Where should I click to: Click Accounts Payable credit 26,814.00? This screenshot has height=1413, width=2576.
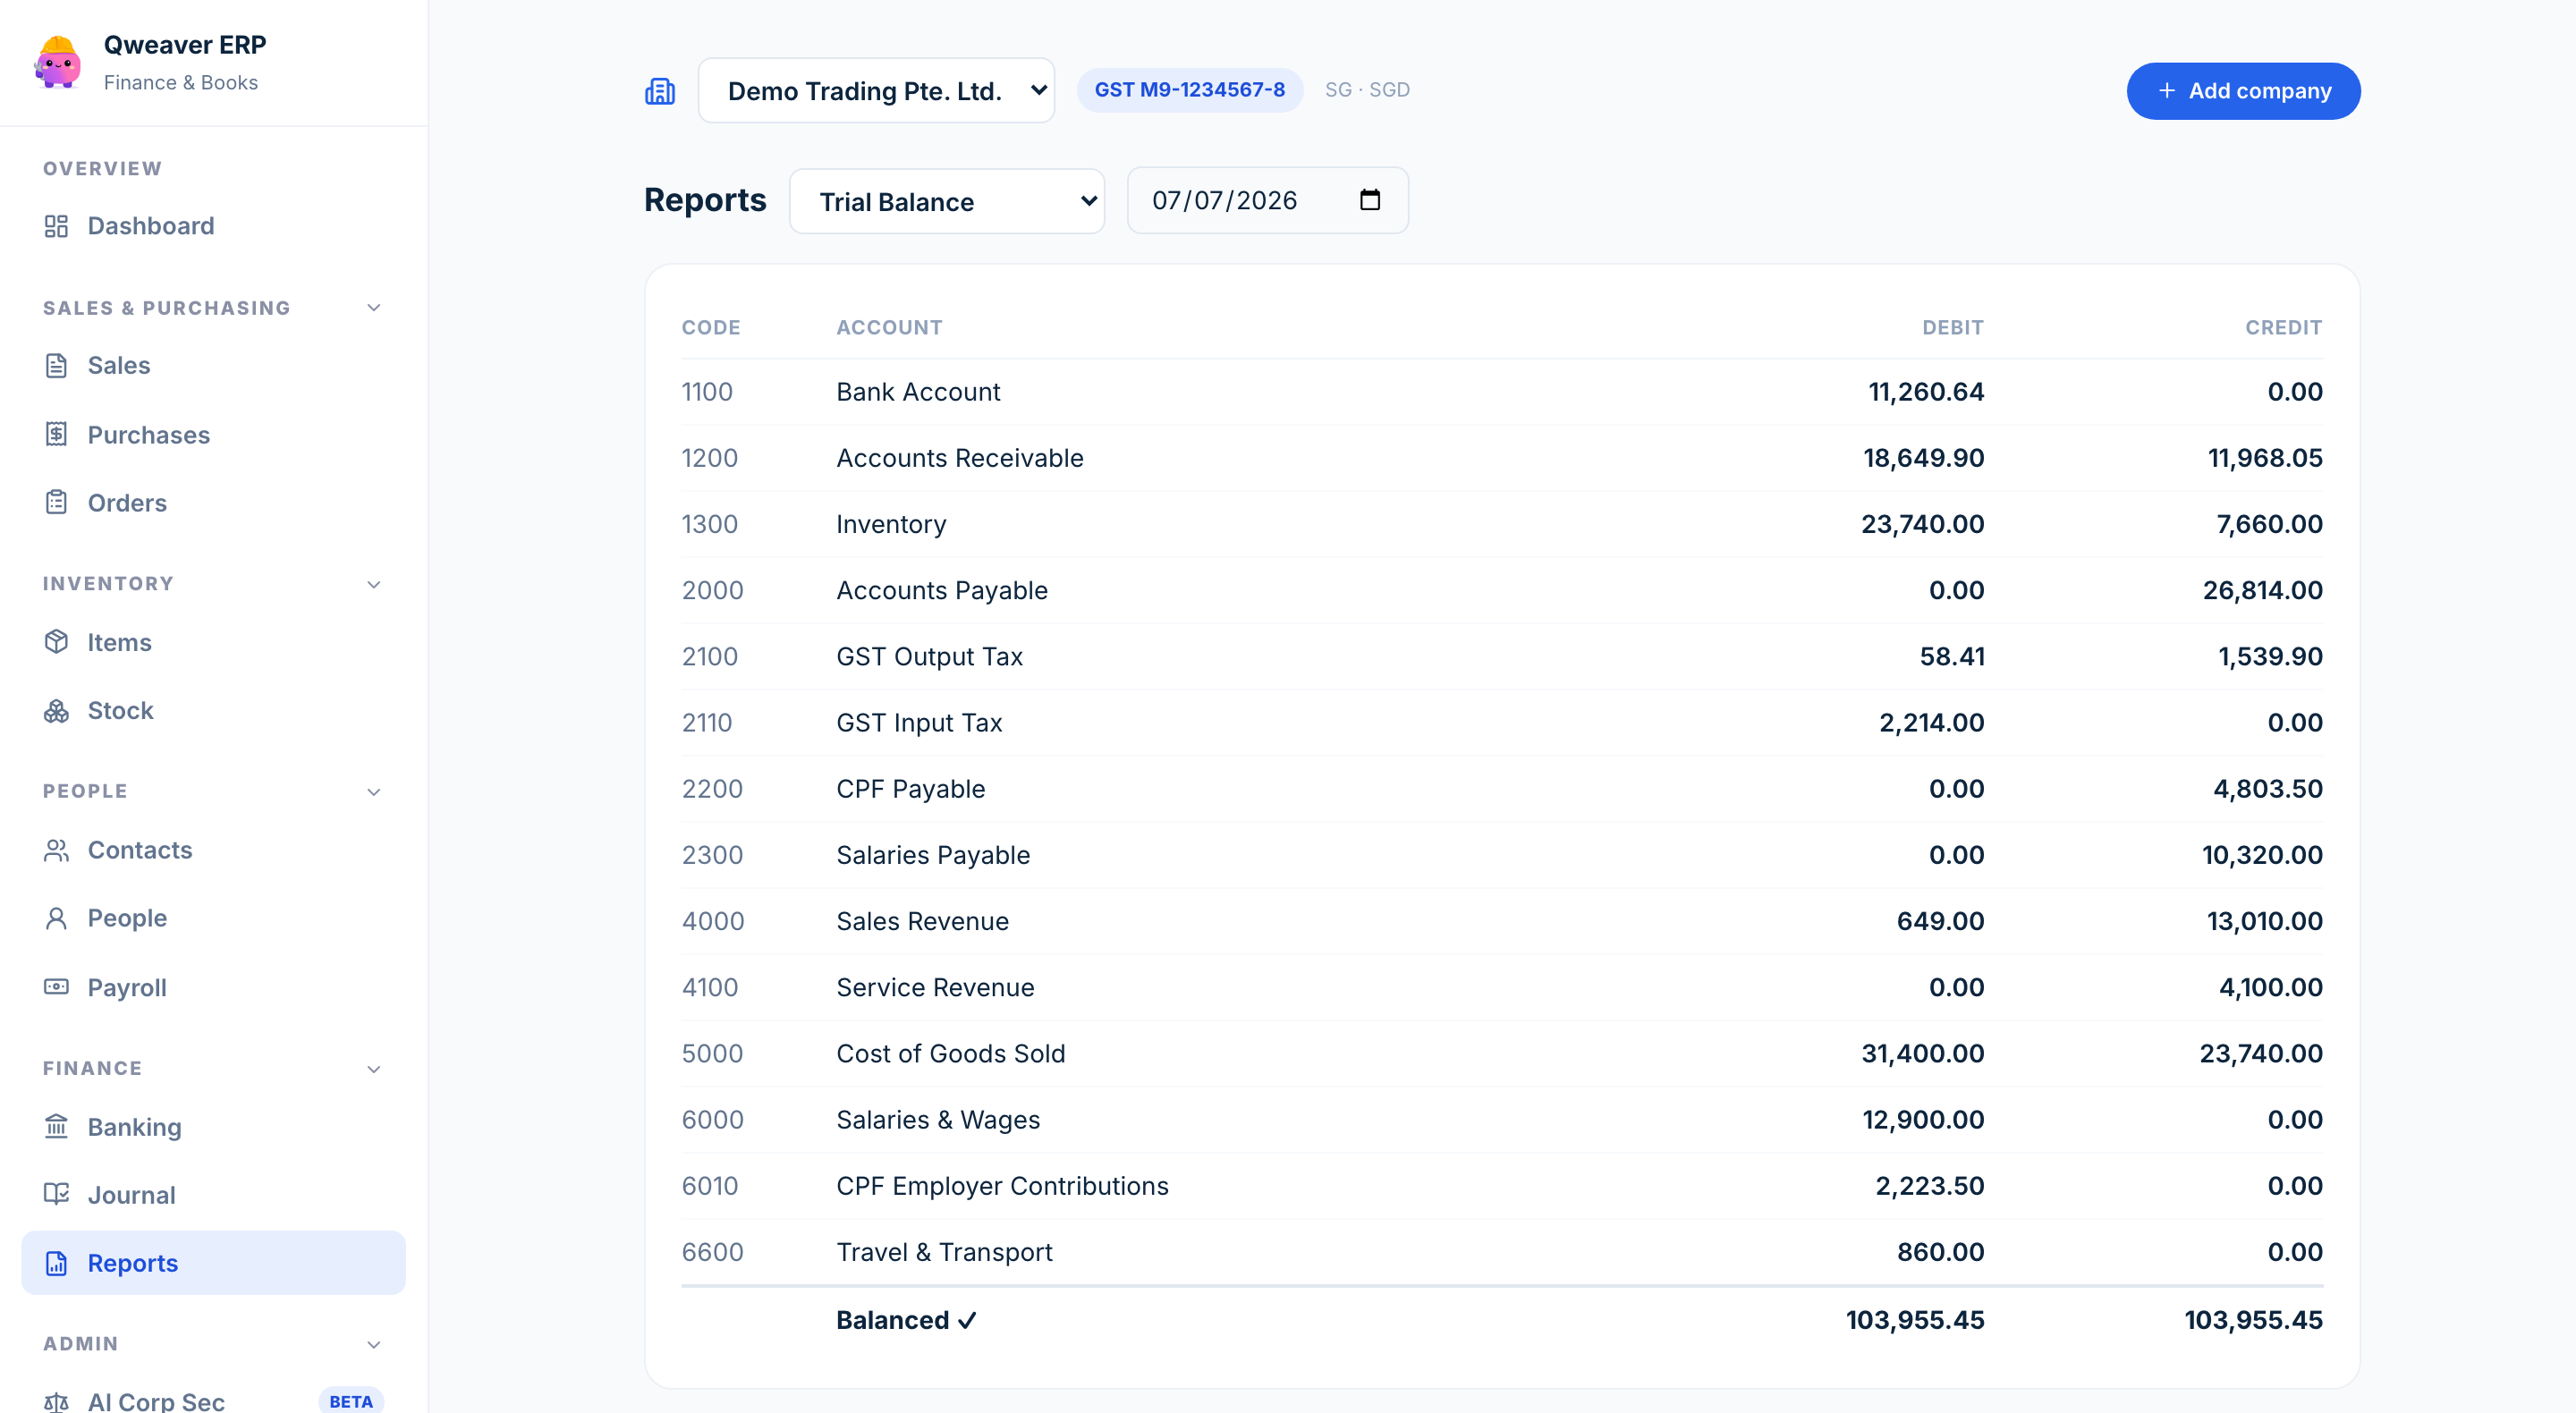(x=2262, y=590)
